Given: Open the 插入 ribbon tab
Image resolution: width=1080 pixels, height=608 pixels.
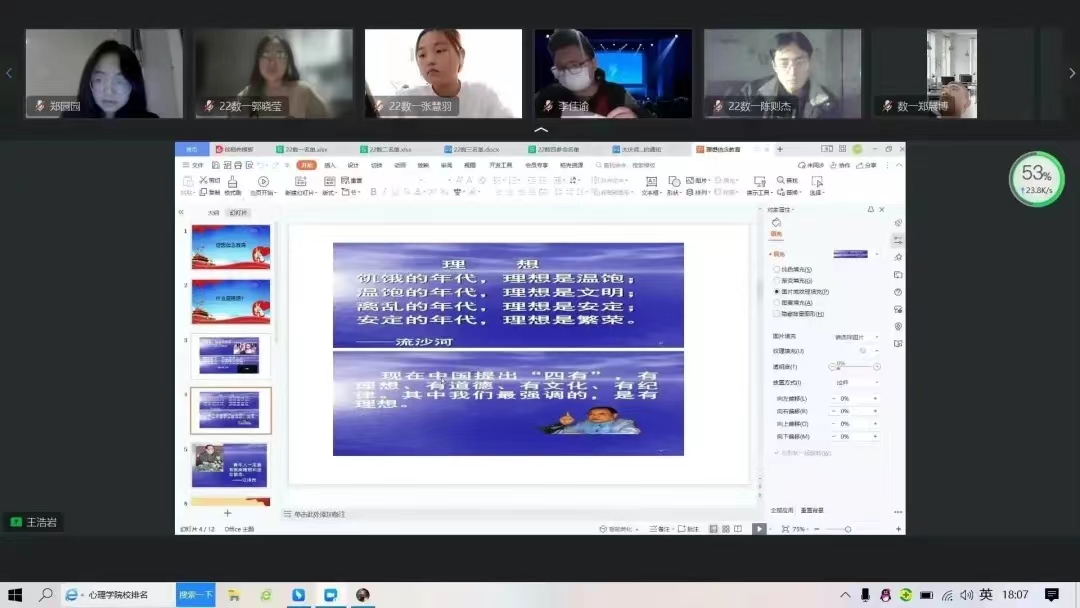Looking at the screenshot, I should [x=330, y=165].
